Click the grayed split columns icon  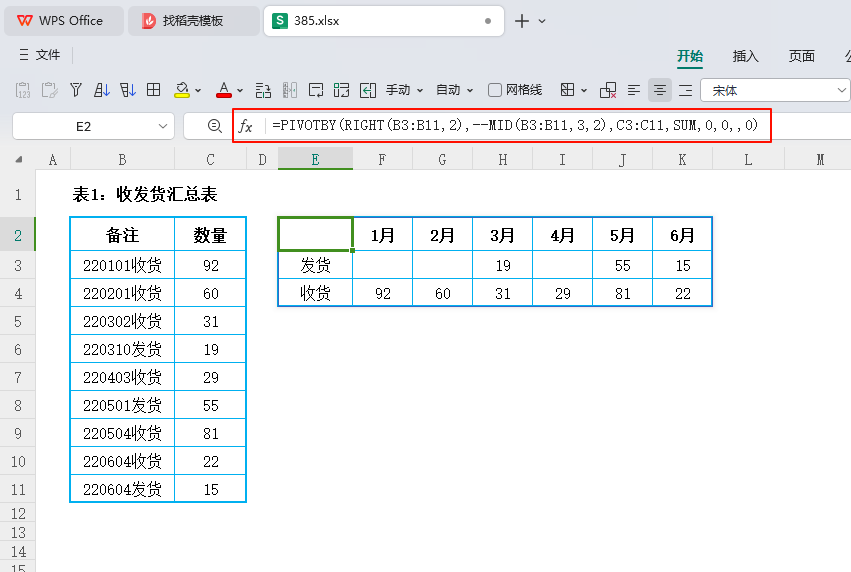tap(290, 90)
